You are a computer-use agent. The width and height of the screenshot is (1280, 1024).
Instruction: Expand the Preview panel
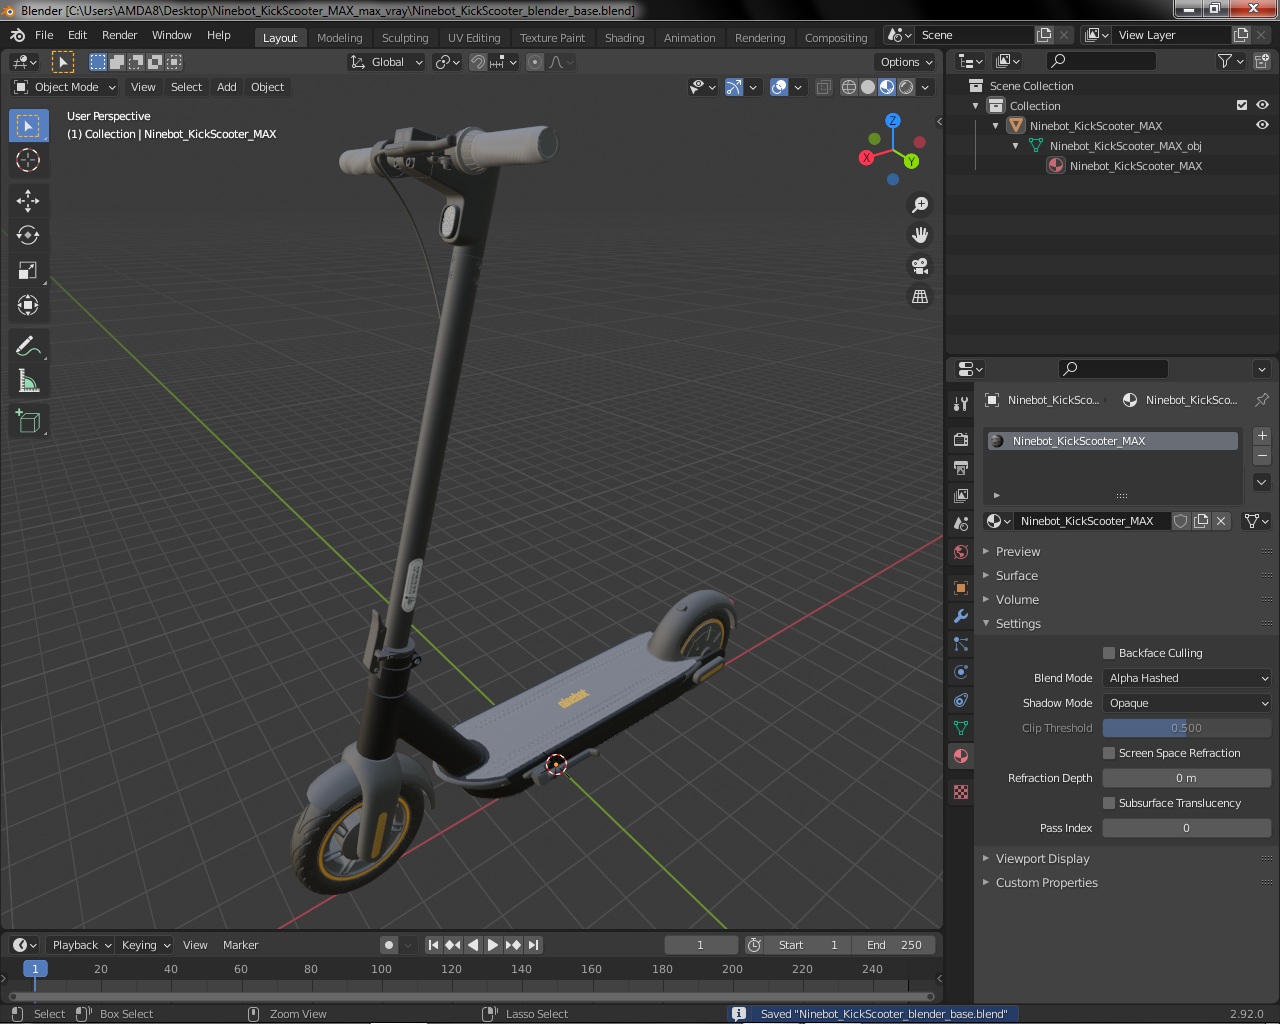(1018, 552)
